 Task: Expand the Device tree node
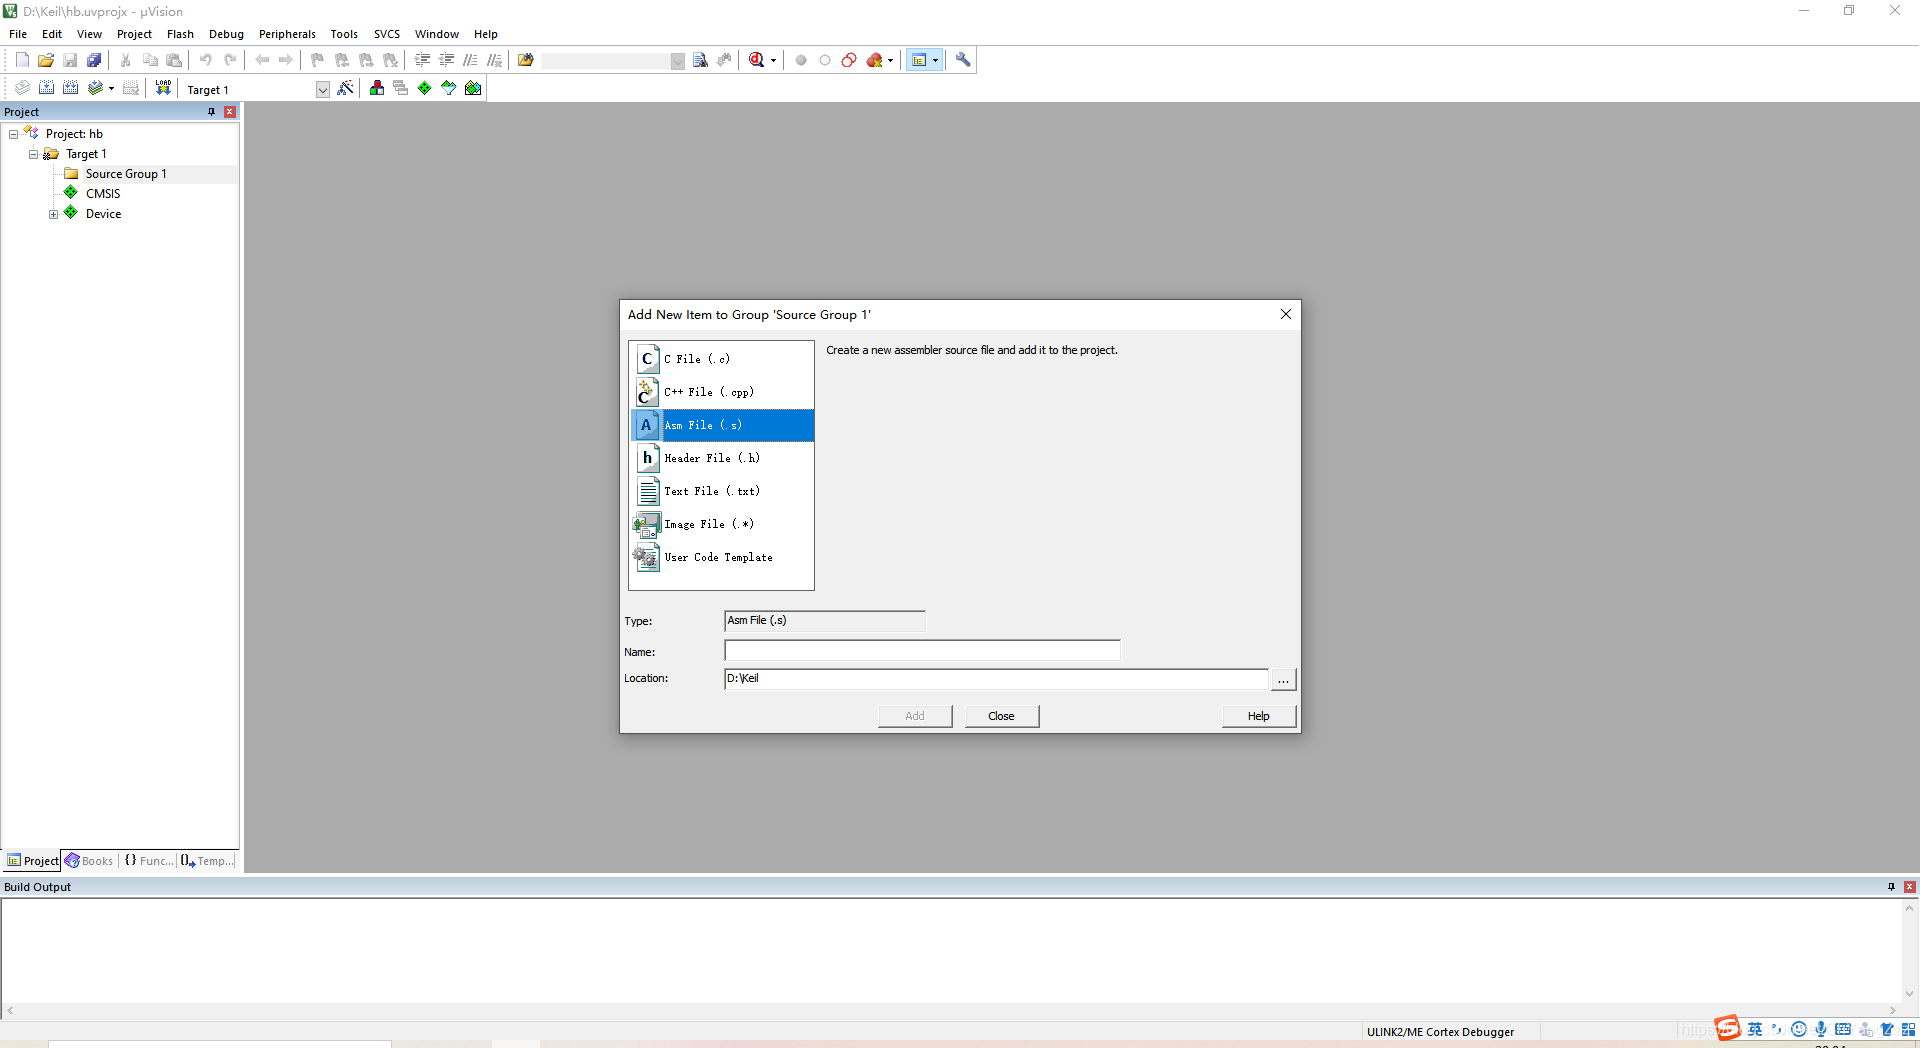pos(53,214)
